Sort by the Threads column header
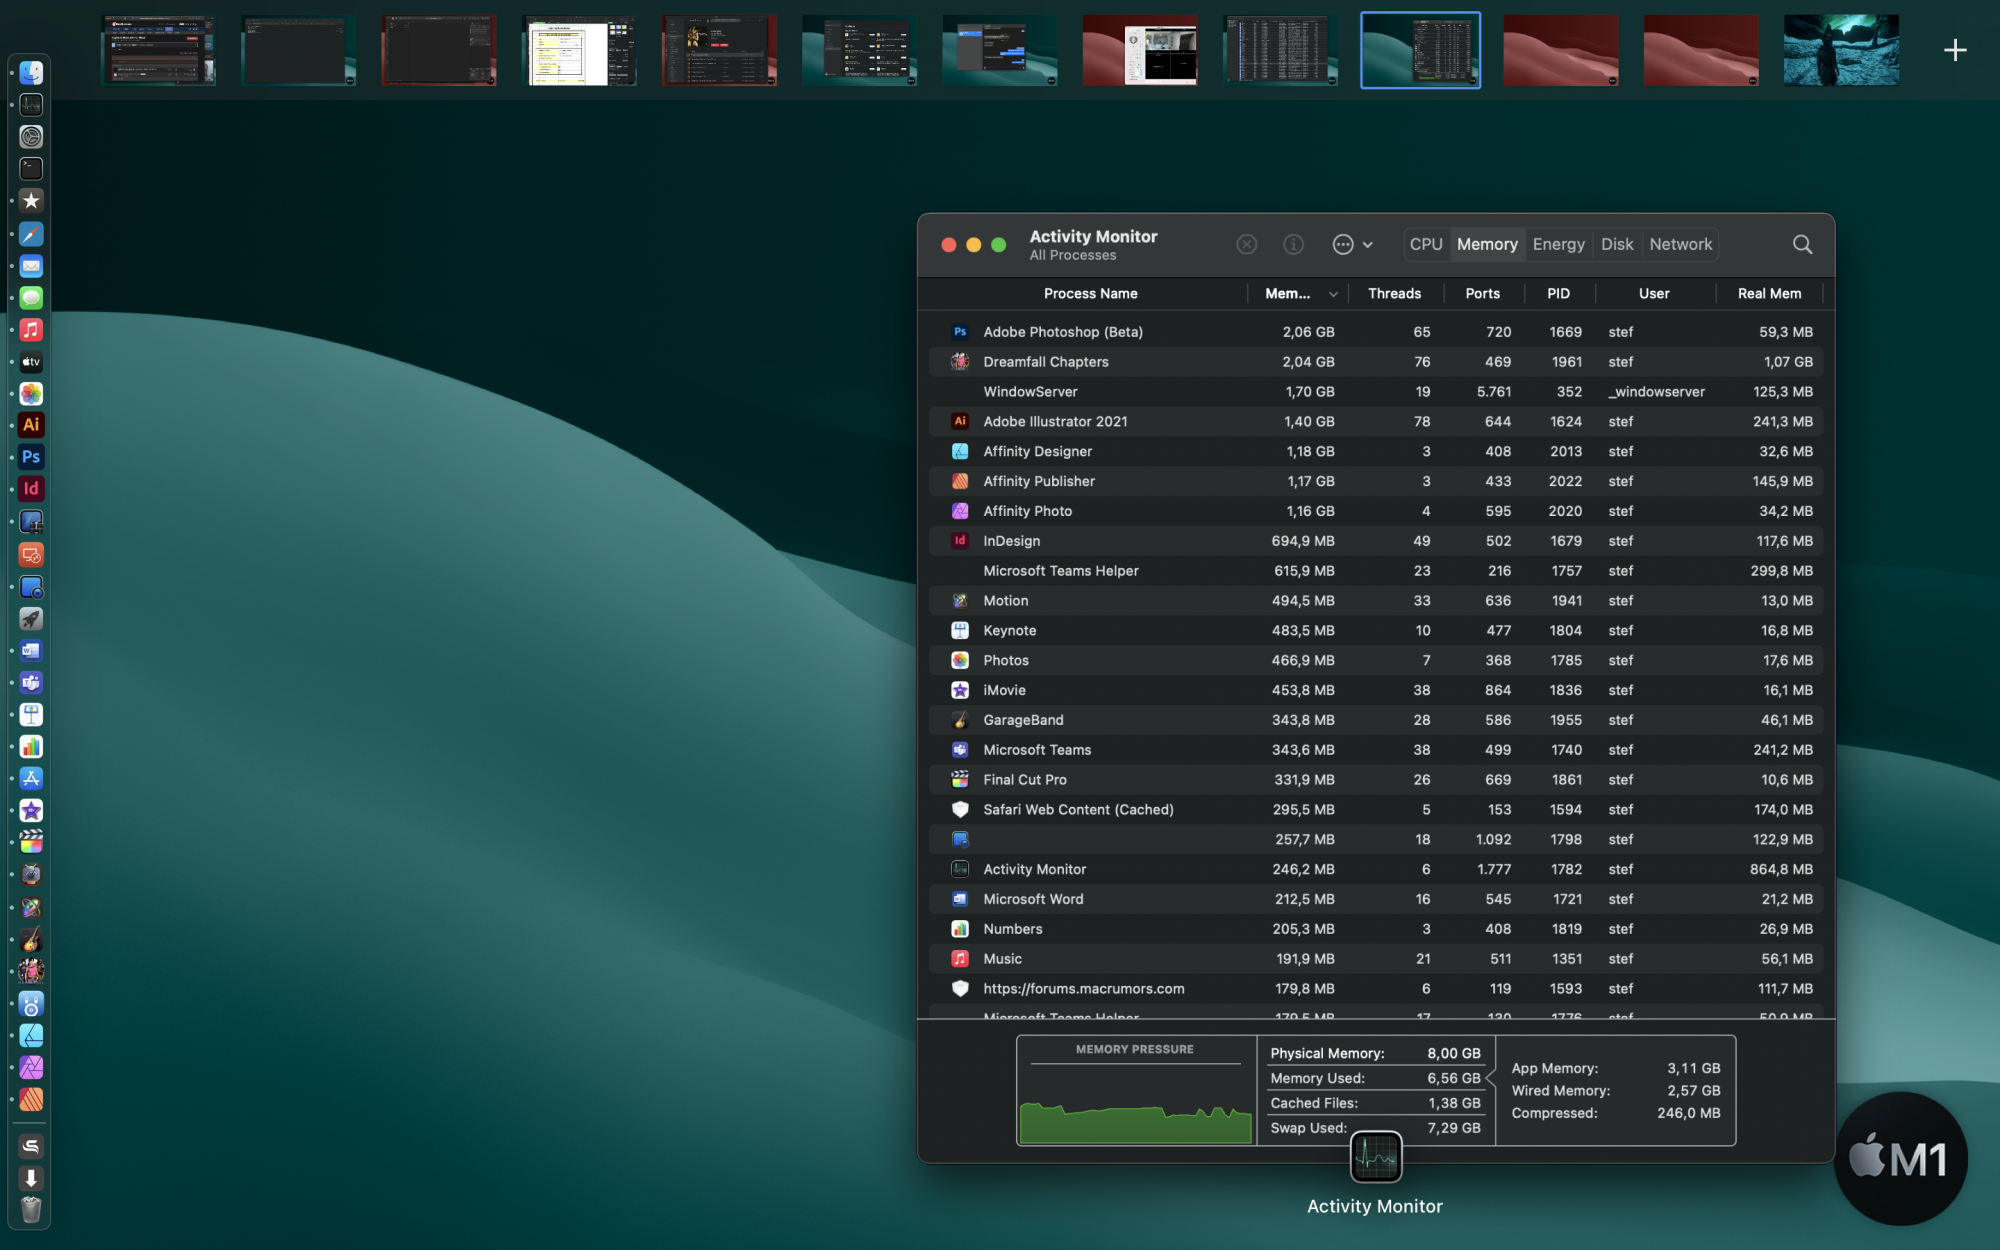The image size is (2000, 1250). (1394, 293)
